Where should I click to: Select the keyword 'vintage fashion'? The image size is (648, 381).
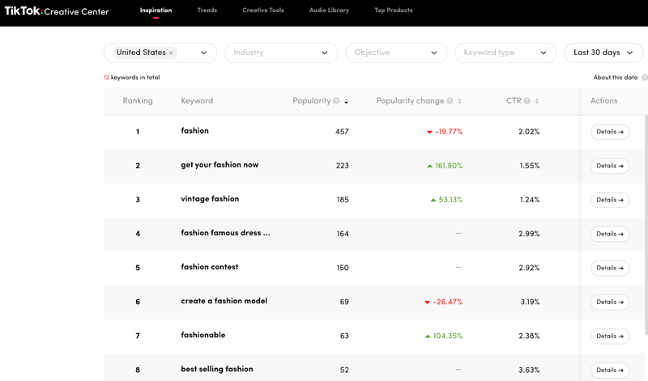210,199
